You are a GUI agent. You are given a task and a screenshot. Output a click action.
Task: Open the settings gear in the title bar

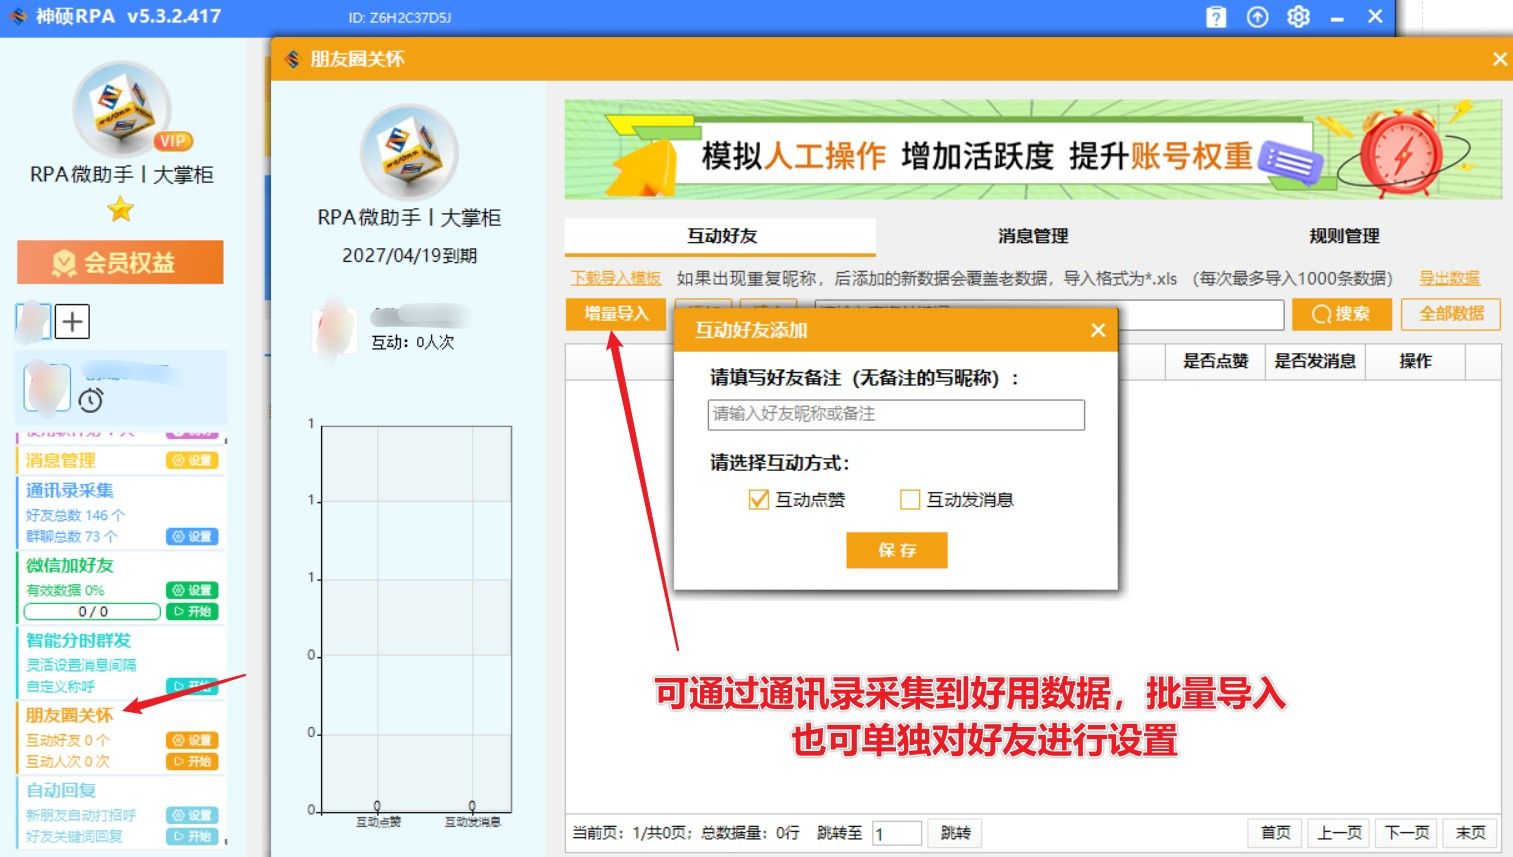pos(1297,17)
